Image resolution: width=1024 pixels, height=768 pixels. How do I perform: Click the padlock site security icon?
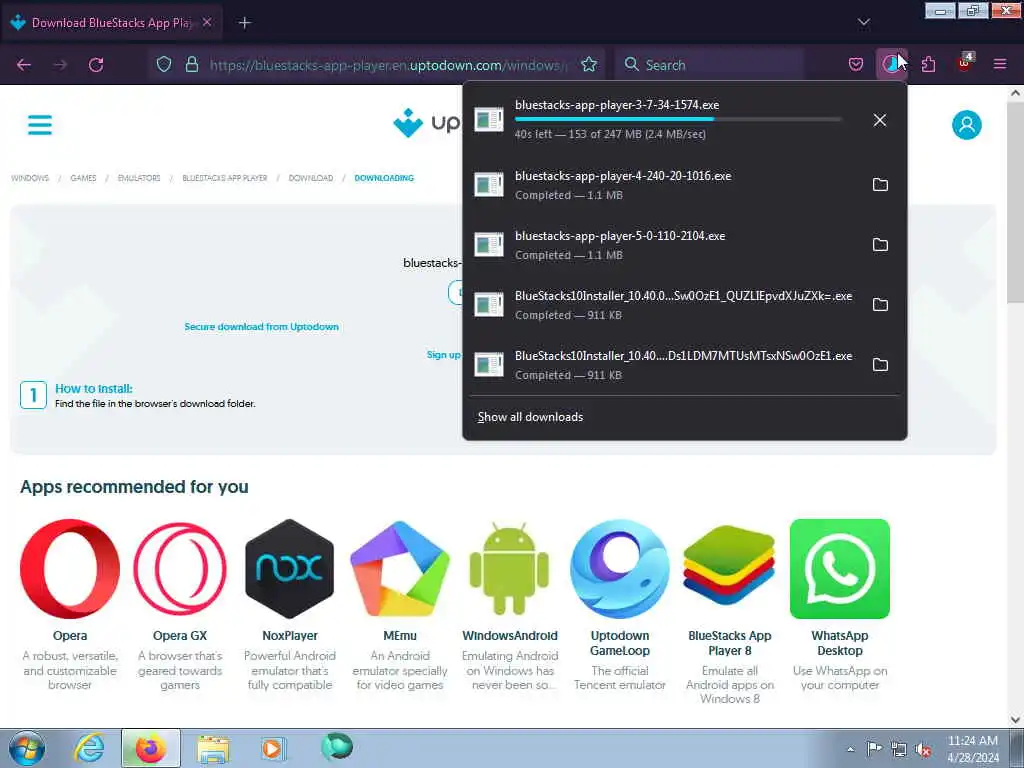[x=191, y=64]
